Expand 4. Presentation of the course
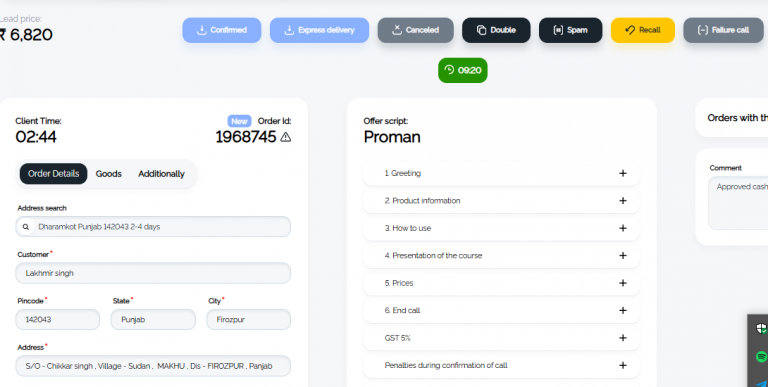This screenshot has width=768, height=387. tap(502, 256)
